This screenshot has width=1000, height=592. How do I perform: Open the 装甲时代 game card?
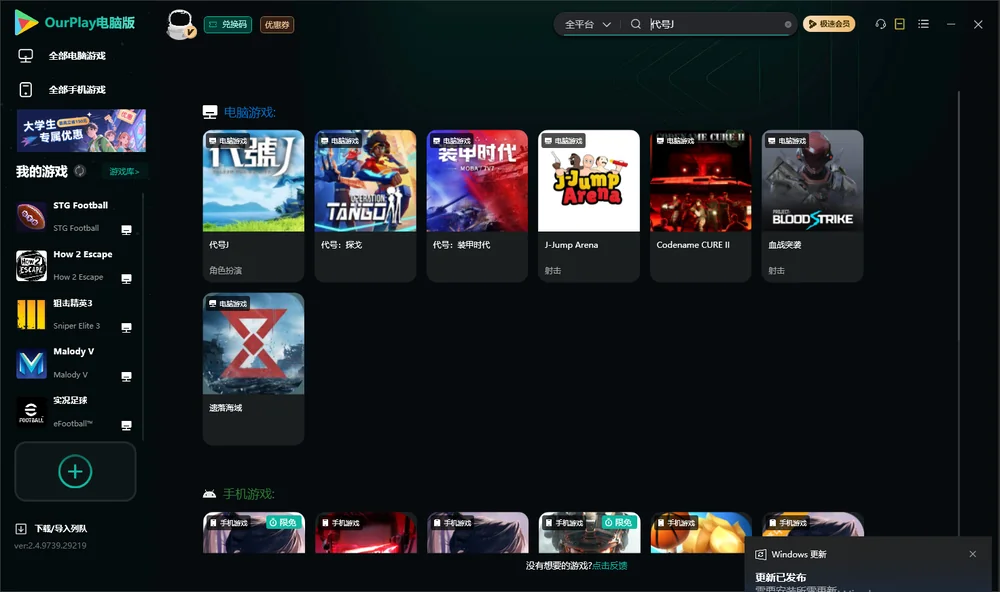(477, 206)
